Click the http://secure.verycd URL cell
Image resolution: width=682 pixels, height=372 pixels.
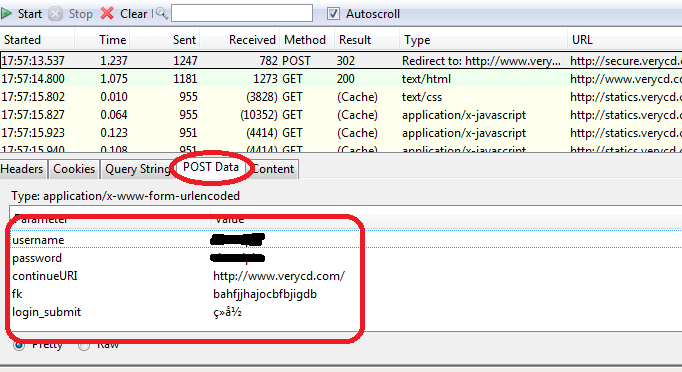pos(626,61)
